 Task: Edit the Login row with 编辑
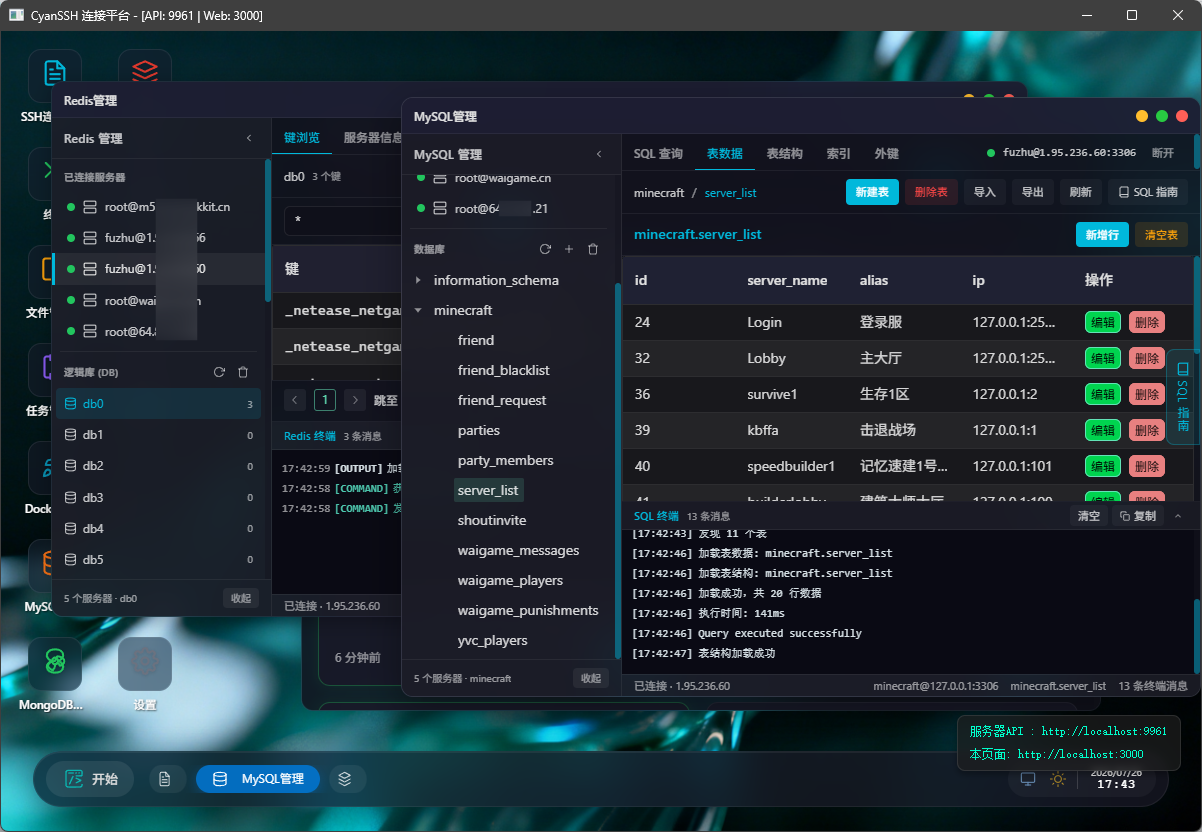pos(1103,322)
